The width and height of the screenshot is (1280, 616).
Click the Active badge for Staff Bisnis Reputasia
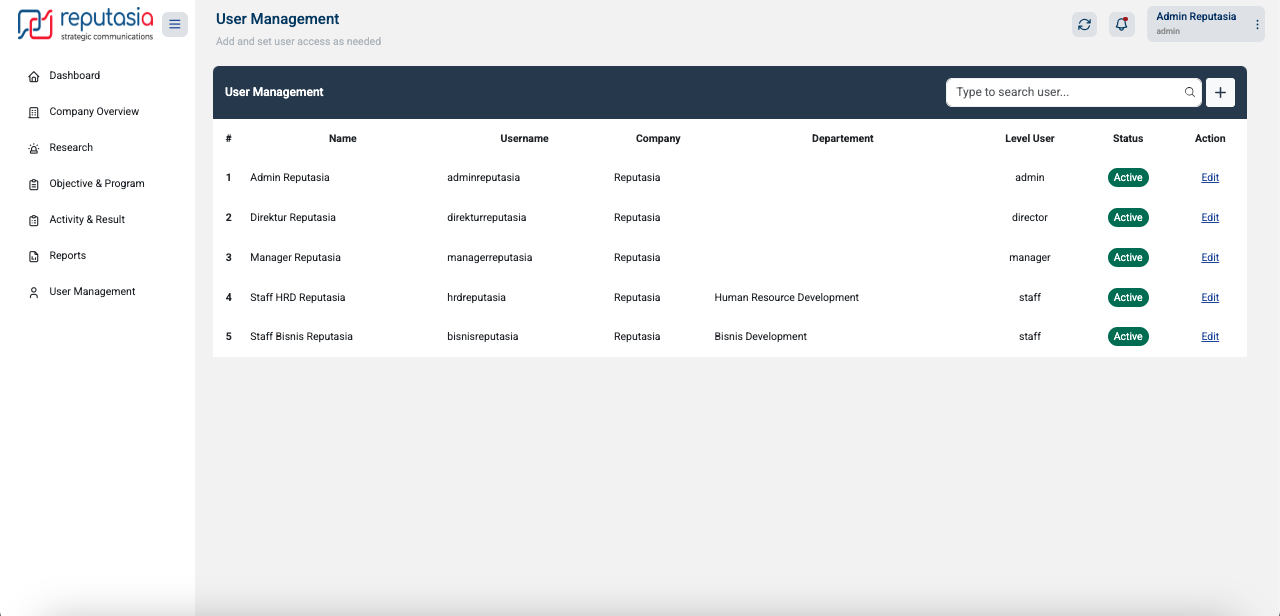1128,337
